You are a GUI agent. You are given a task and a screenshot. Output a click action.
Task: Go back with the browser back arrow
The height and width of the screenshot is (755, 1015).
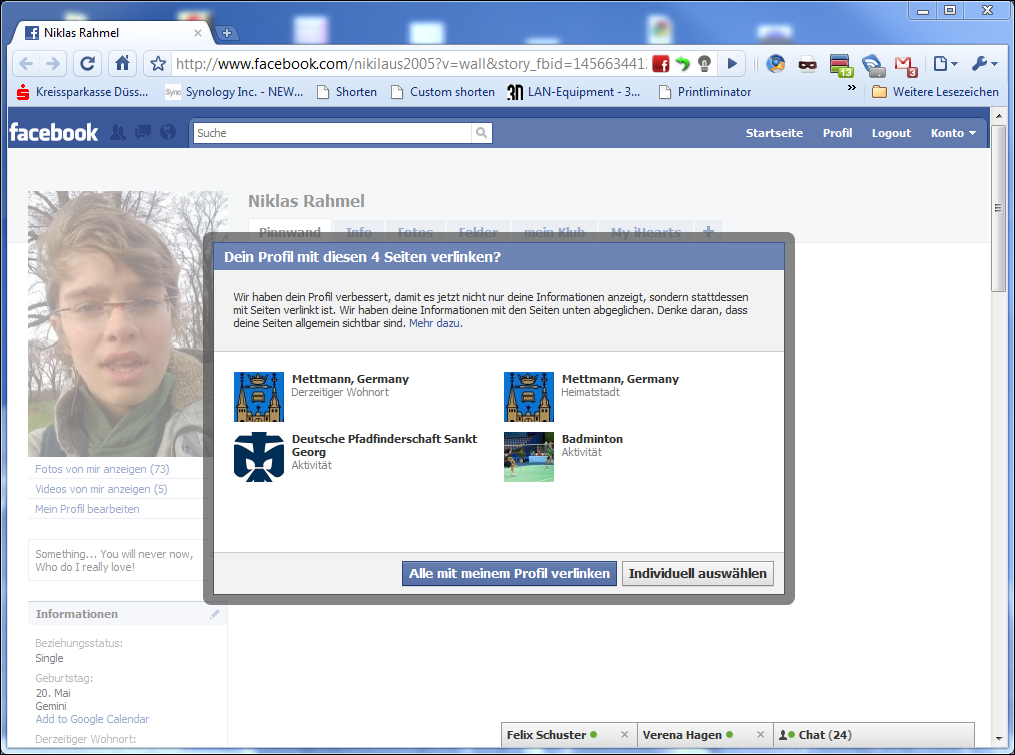pos(27,63)
